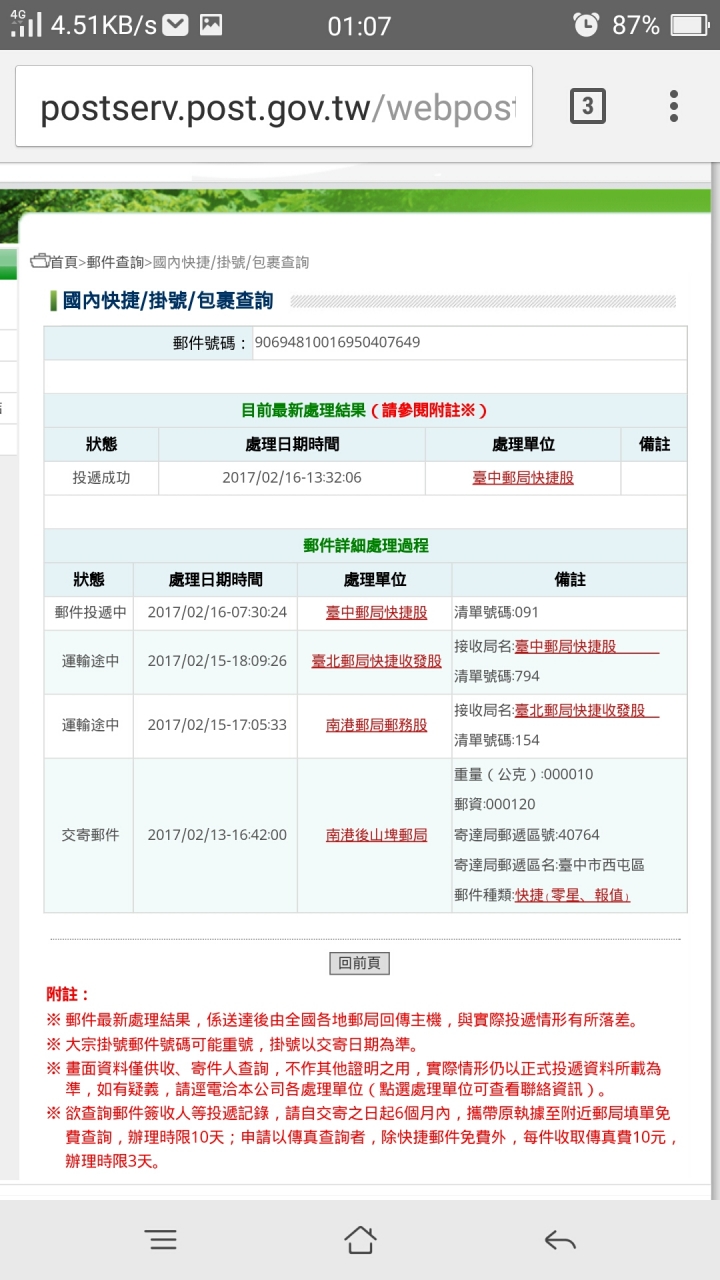Open 快捷(零星、報值) mail type link
Viewport: 720px width, 1280px height.
point(572,895)
